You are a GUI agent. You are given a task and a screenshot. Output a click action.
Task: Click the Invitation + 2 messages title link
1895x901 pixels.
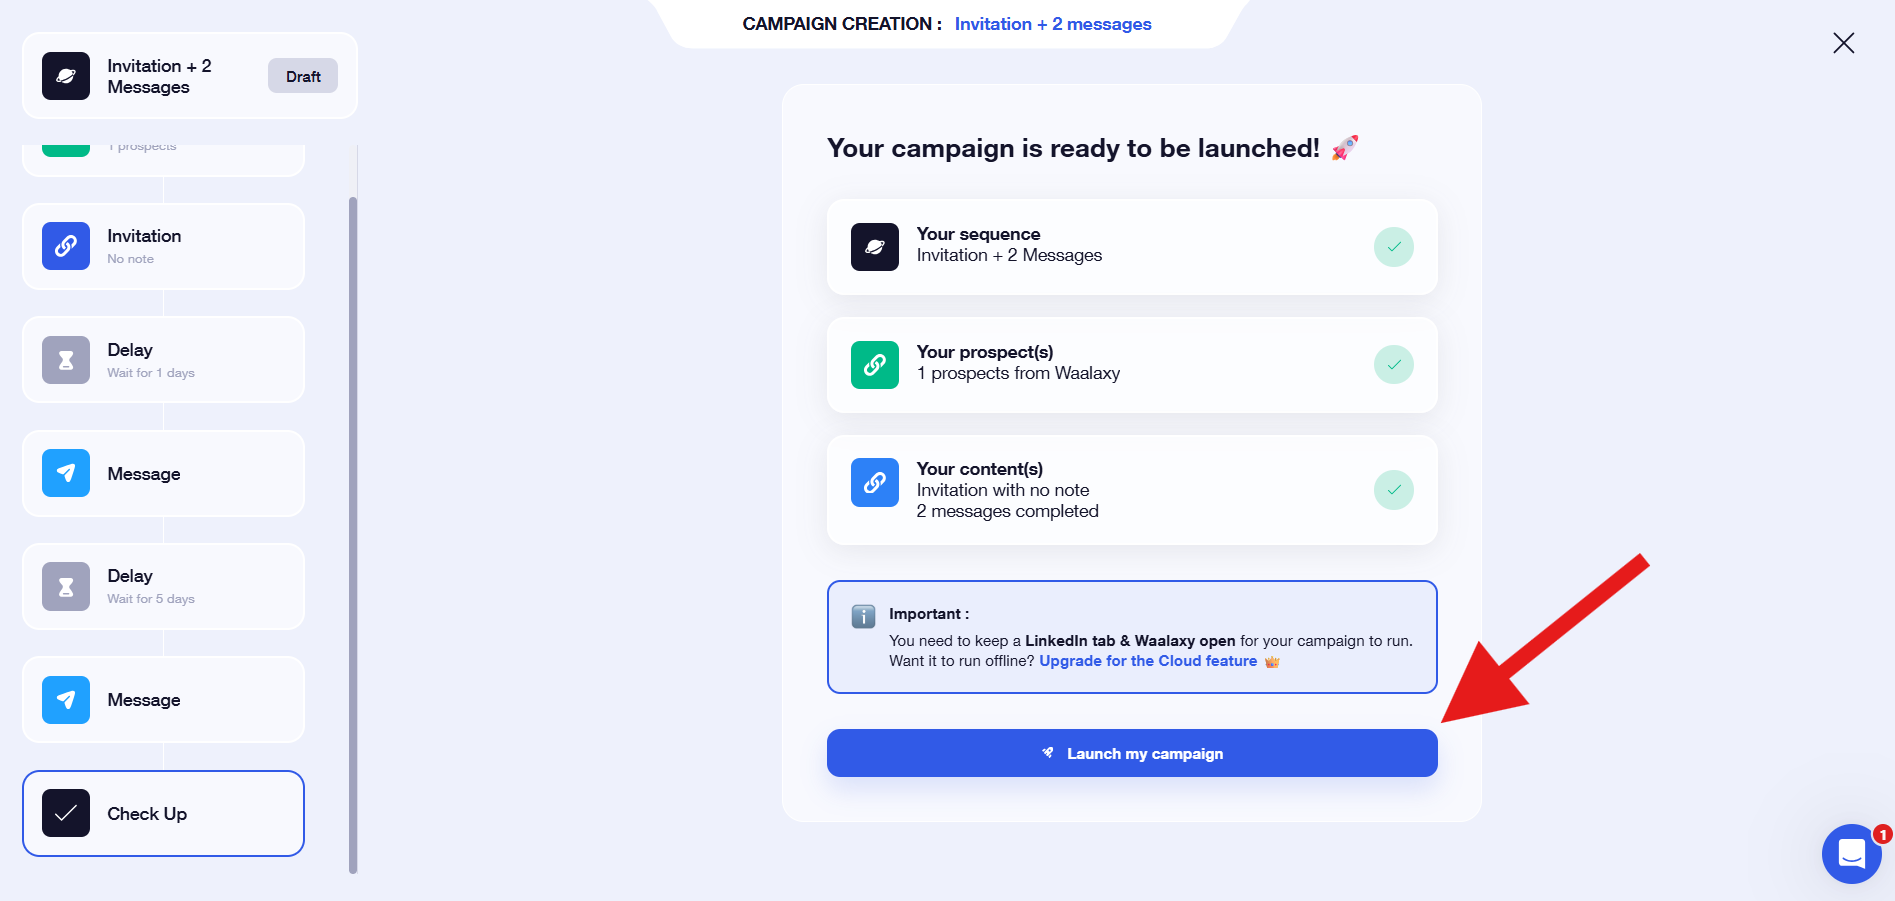tap(1053, 23)
